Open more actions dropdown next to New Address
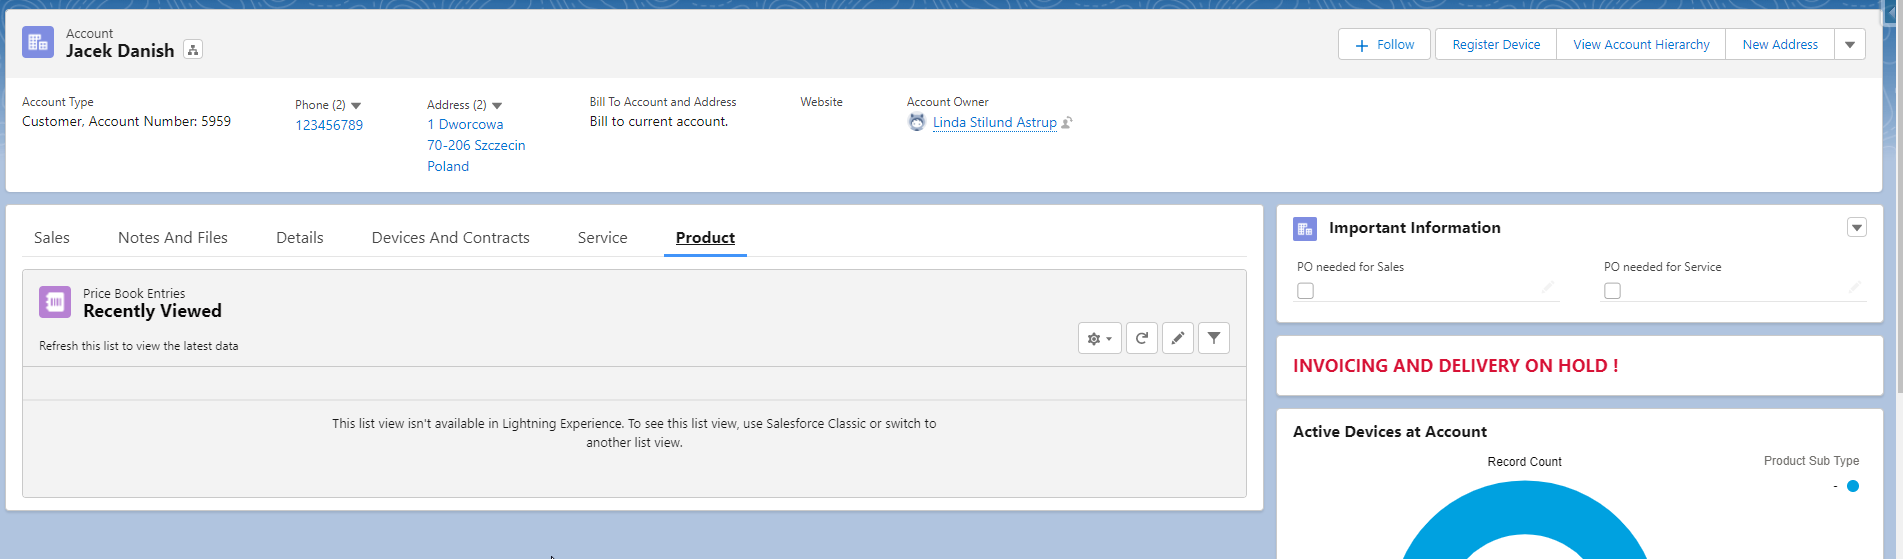The width and height of the screenshot is (1903, 559). tap(1849, 45)
